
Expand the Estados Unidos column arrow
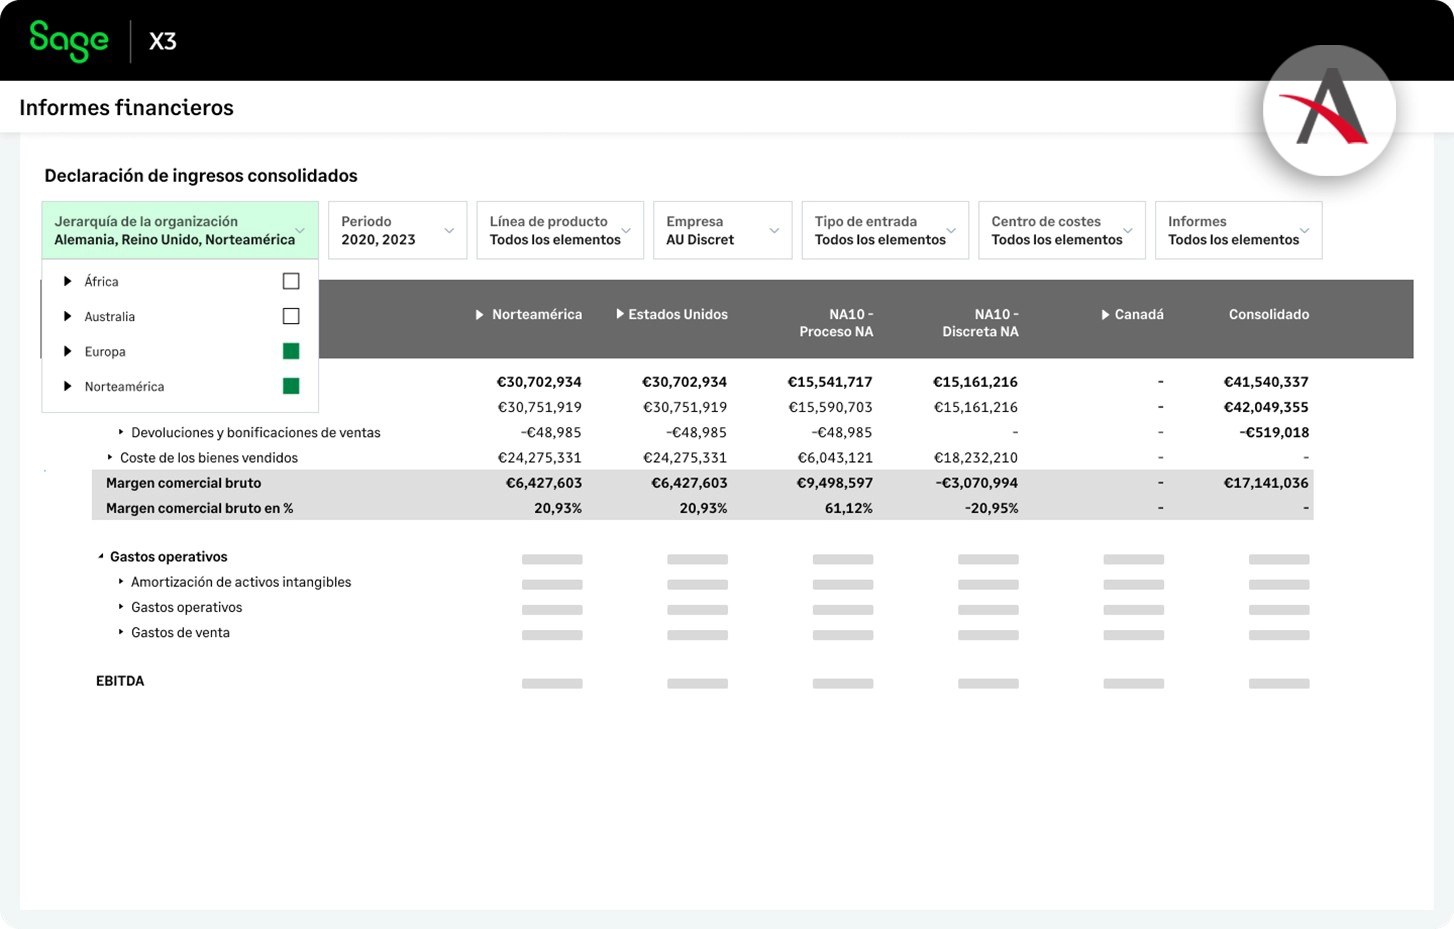click(620, 315)
